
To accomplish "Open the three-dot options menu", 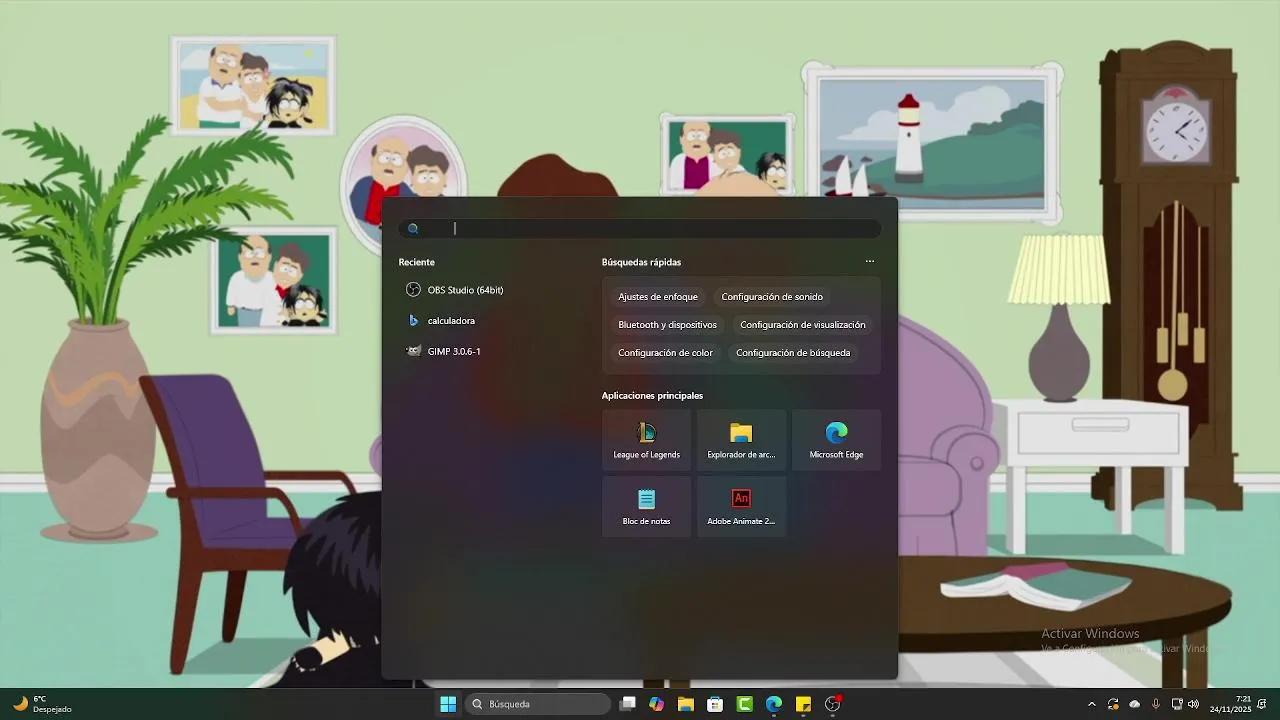I will 870,262.
